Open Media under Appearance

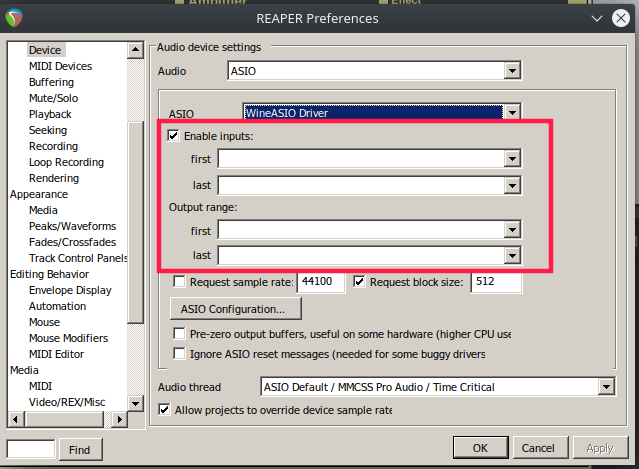click(43, 210)
